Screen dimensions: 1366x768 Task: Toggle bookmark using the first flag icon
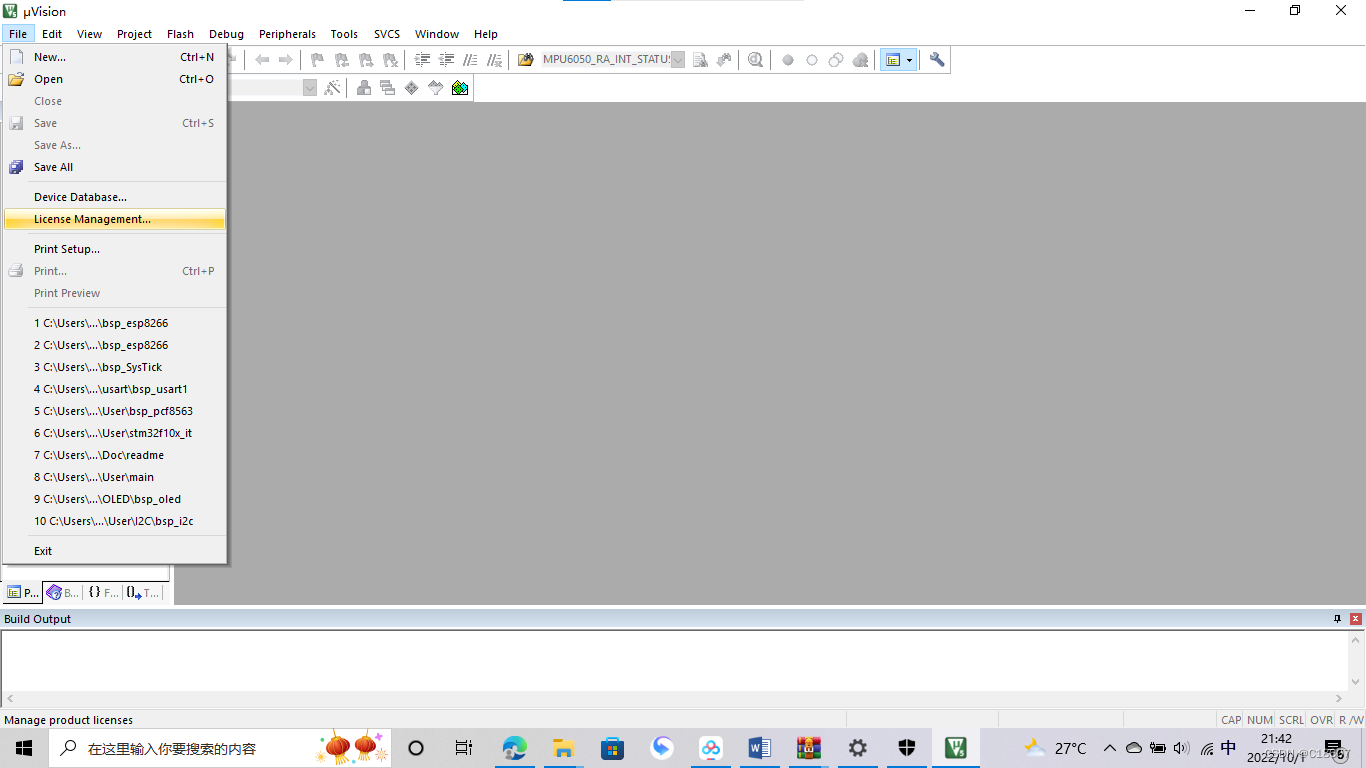click(x=317, y=60)
